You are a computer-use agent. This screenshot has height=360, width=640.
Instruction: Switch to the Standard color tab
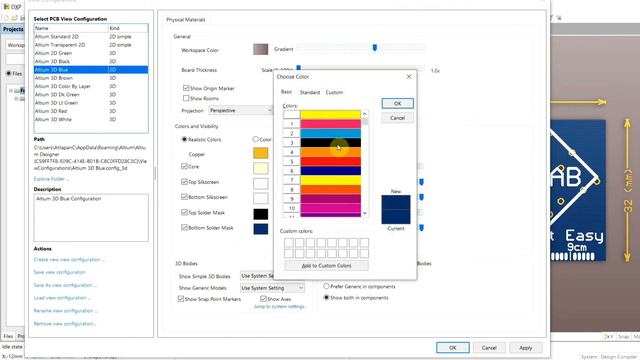310,92
